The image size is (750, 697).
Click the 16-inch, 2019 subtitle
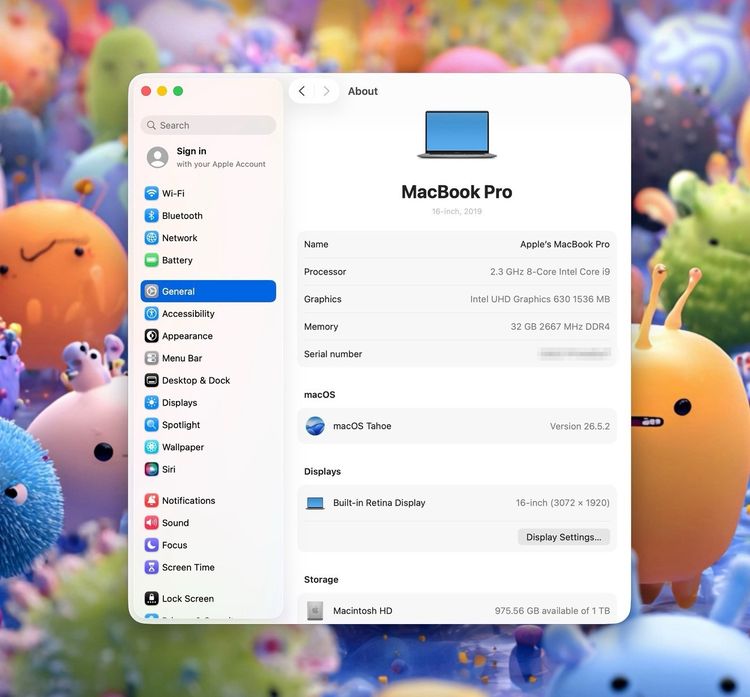[x=457, y=211]
